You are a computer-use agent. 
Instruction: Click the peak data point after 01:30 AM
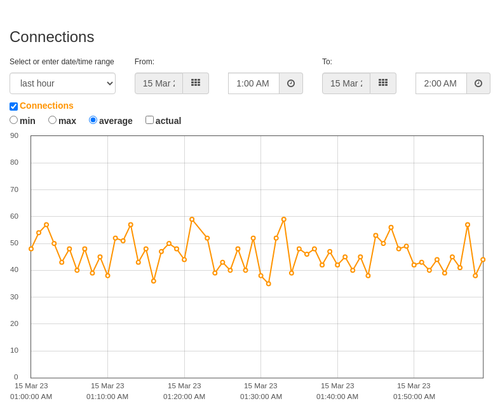(284, 219)
